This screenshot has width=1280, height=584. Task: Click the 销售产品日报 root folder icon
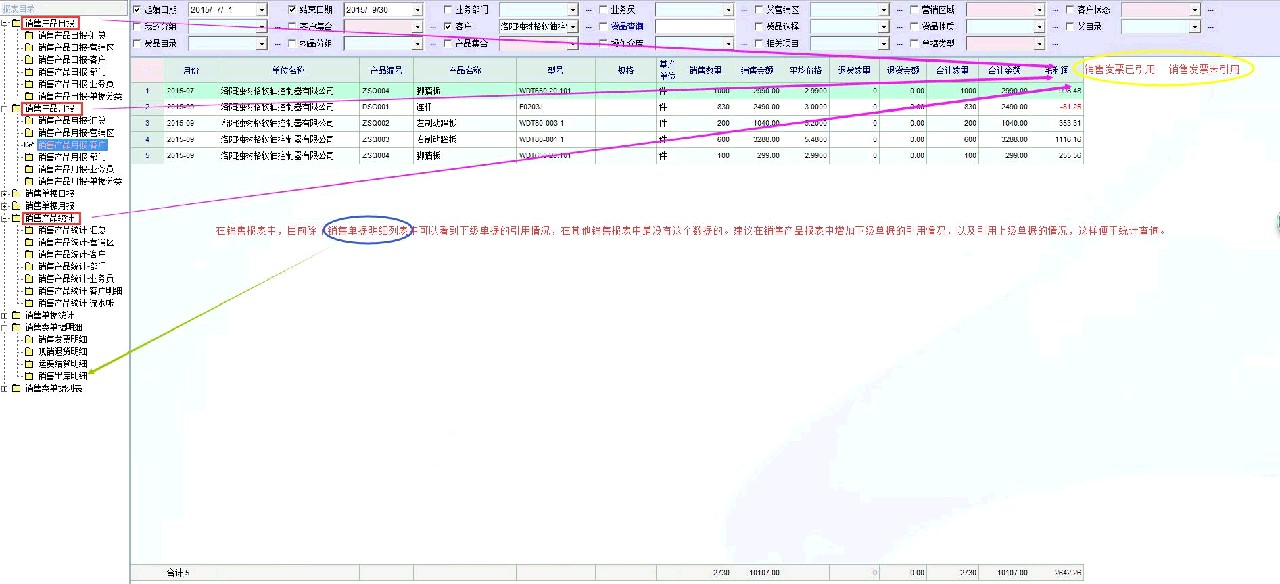[16, 22]
